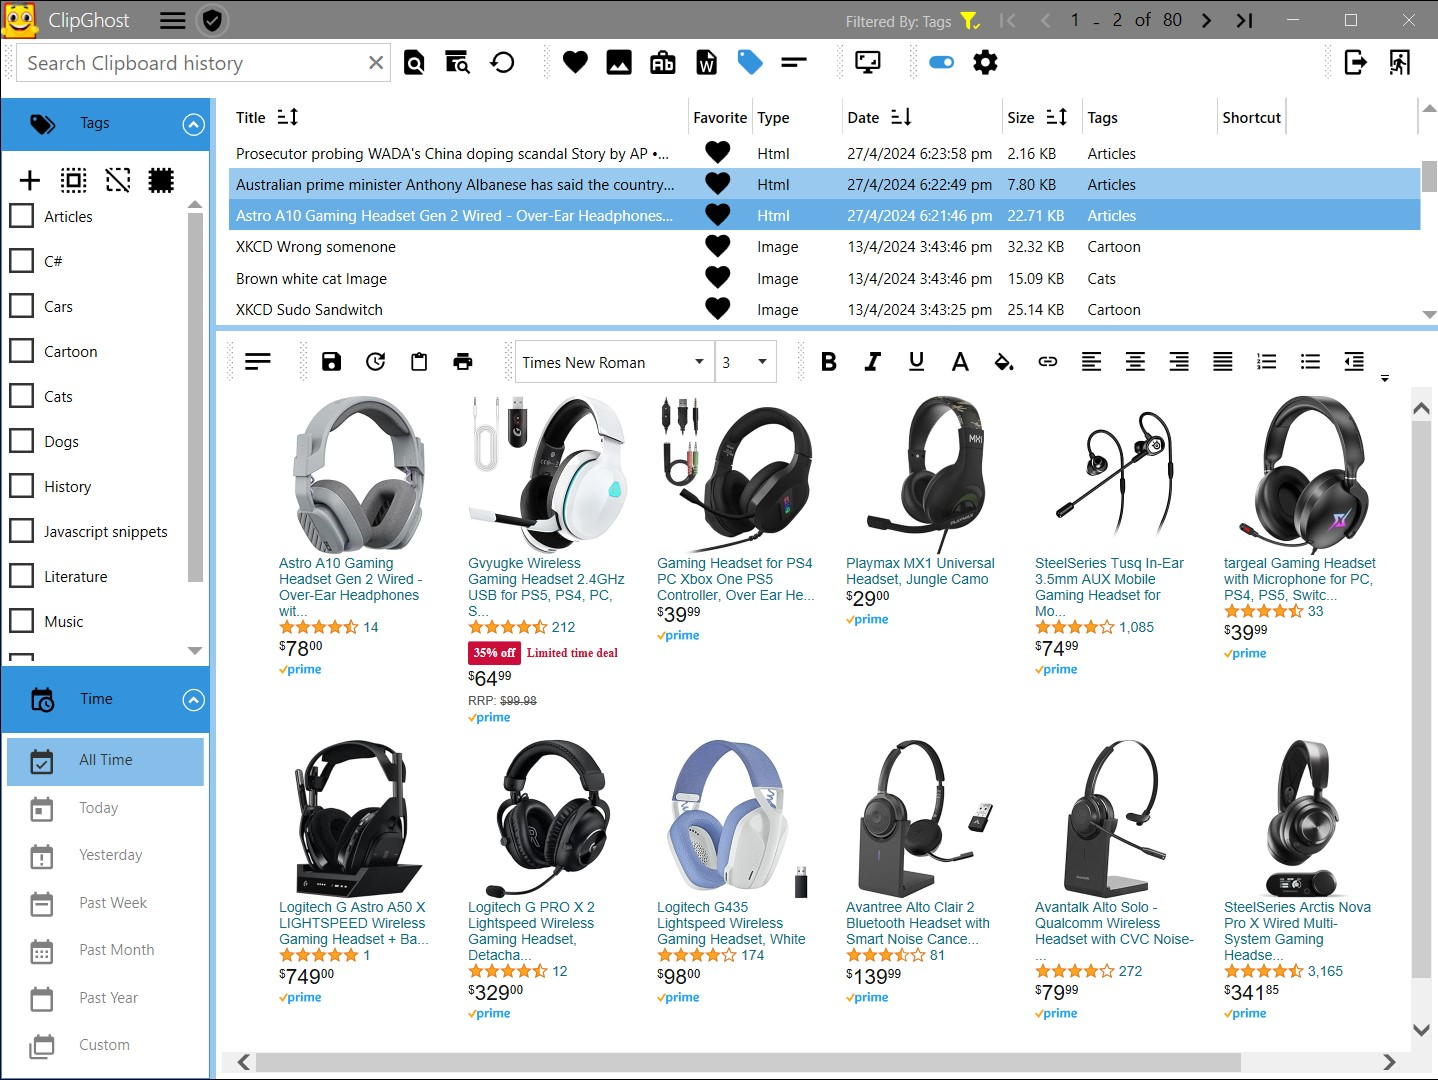Select Today time filter
Viewport: 1438px width, 1080px height.
105,808
